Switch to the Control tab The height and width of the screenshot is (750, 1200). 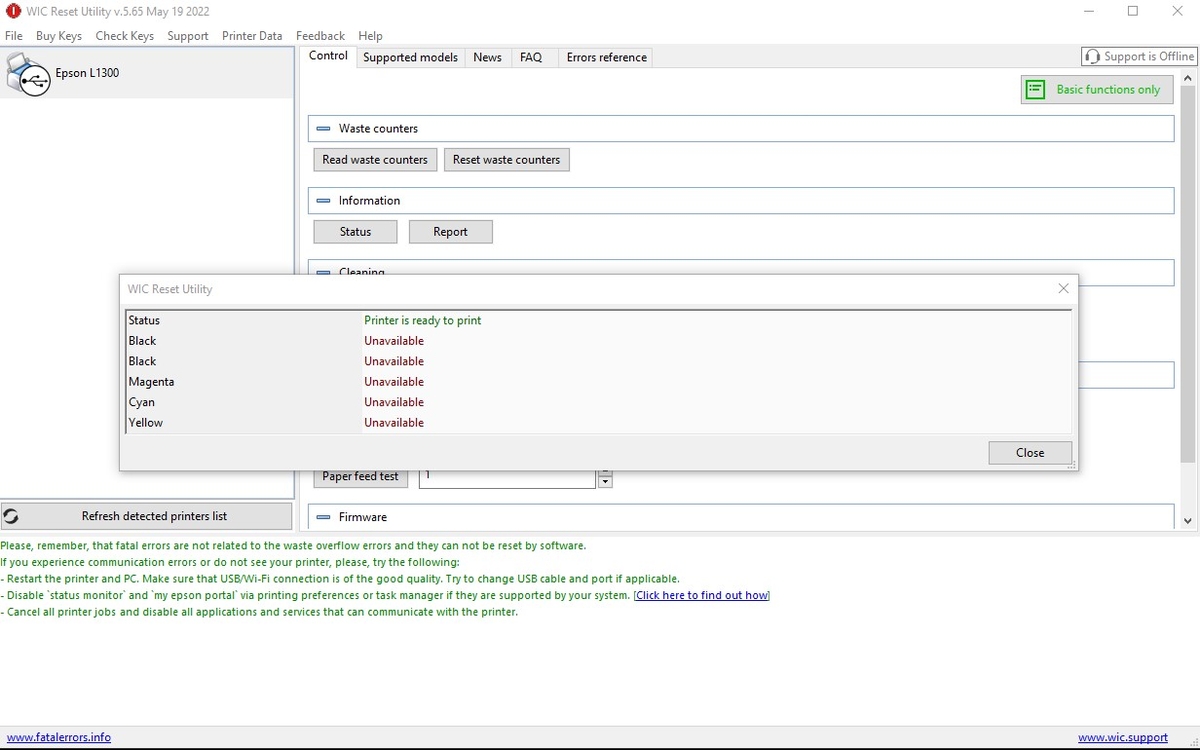tap(328, 56)
